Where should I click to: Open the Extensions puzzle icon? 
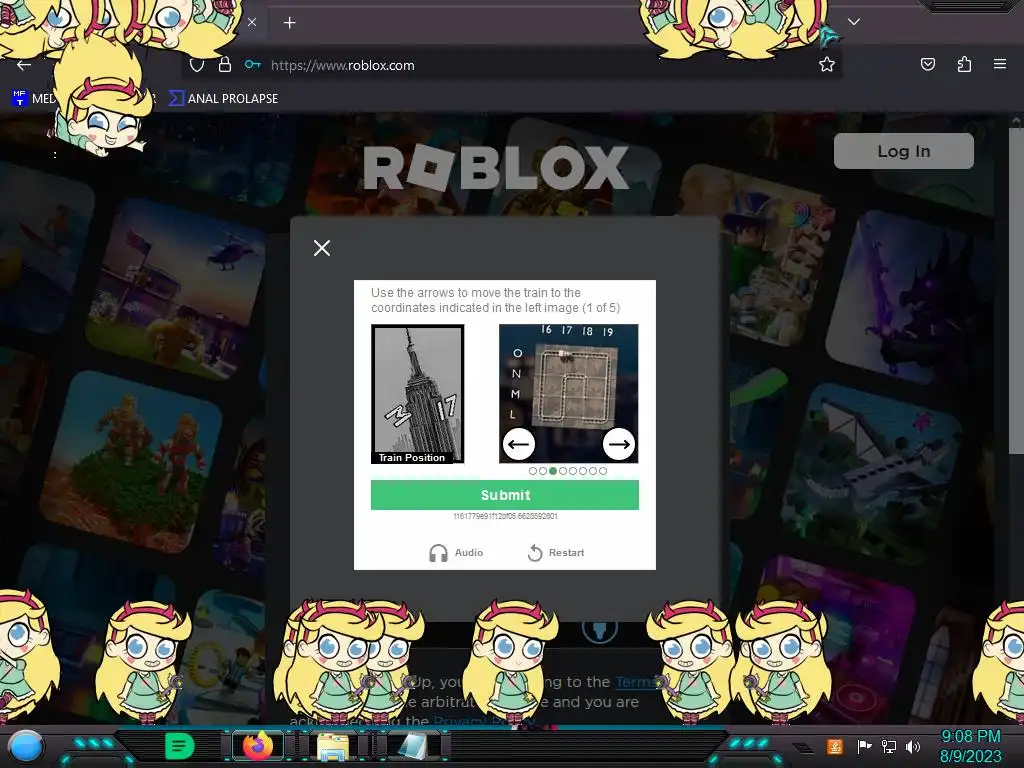click(x=964, y=64)
